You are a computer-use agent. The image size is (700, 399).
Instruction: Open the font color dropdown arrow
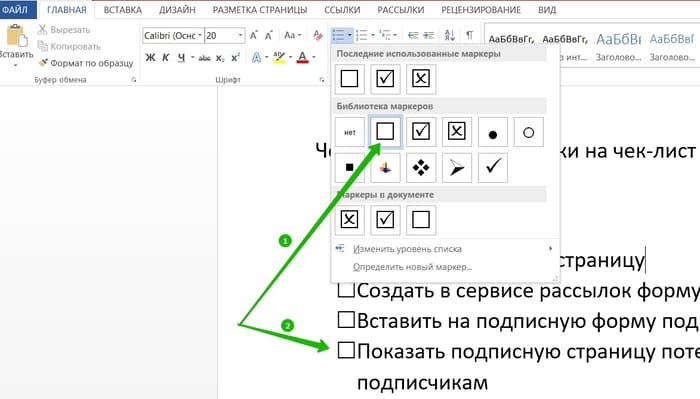pyautogui.click(x=314, y=58)
